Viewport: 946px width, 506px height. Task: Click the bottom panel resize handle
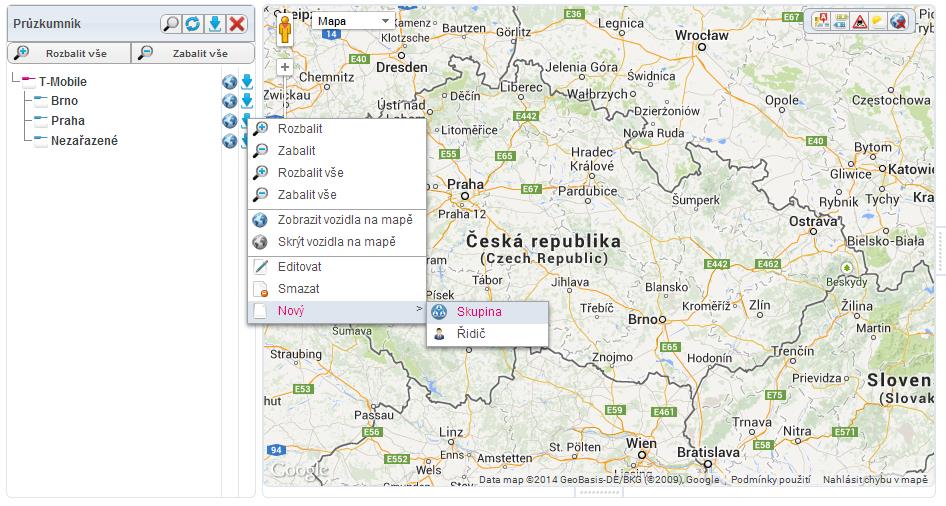pyautogui.click(x=598, y=492)
